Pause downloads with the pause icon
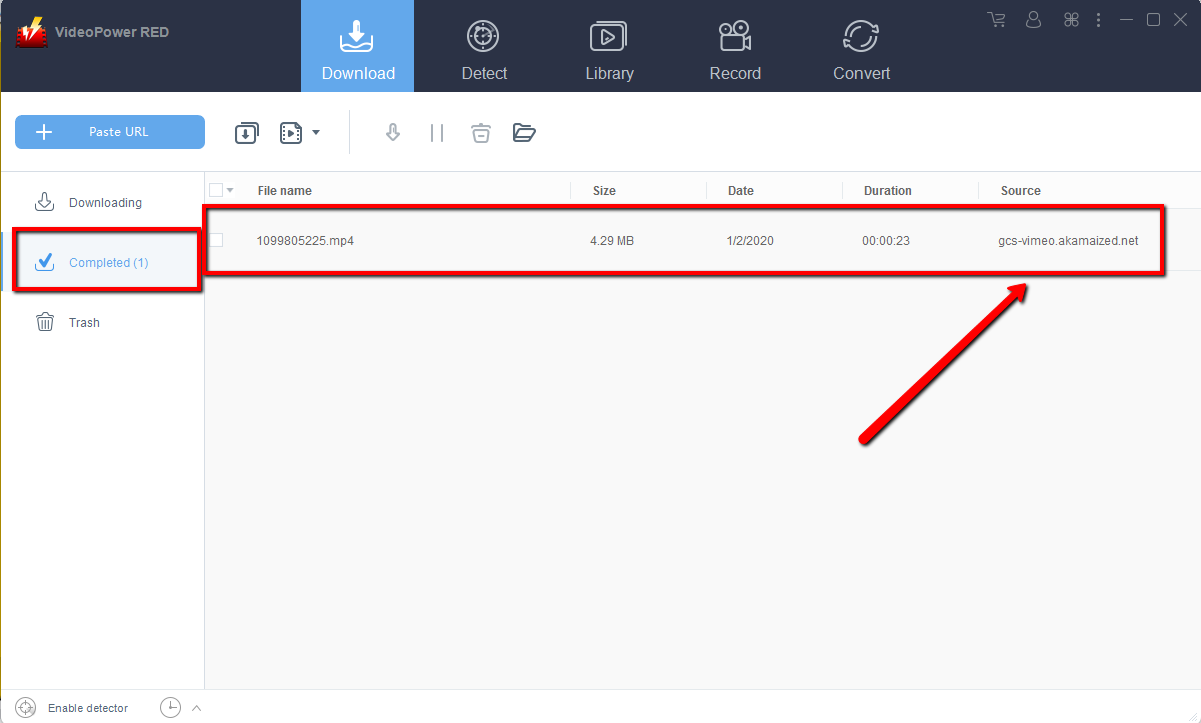1201x723 pixels. coord(437,133)
